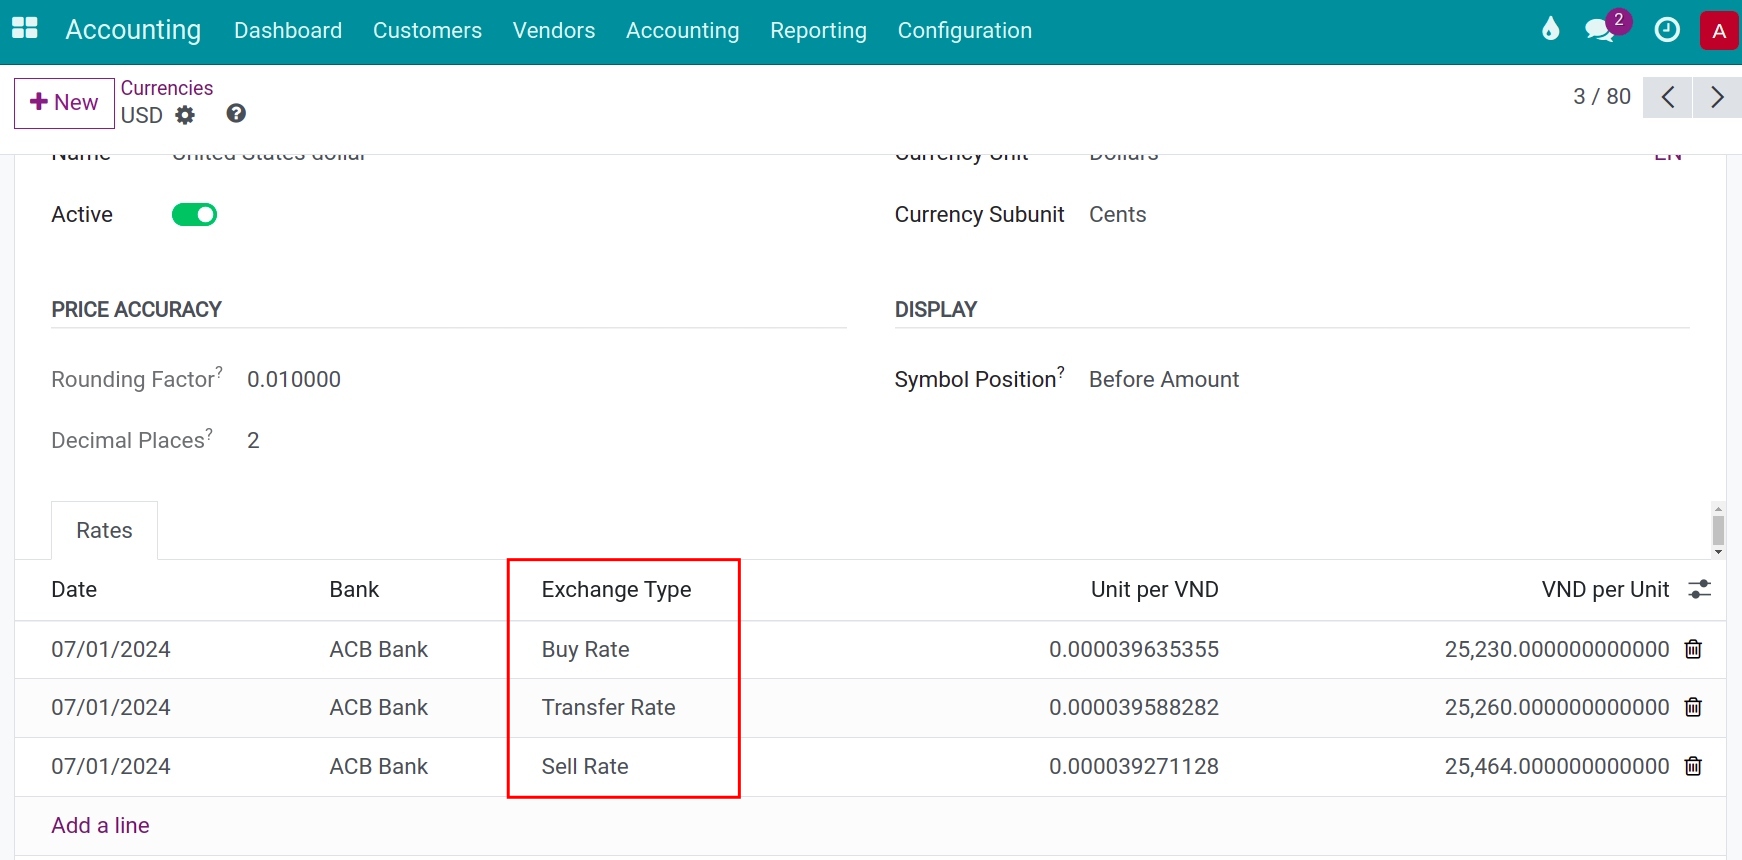
Task: Click the Buy Rate exchange type cell
Action: [585, 649]
